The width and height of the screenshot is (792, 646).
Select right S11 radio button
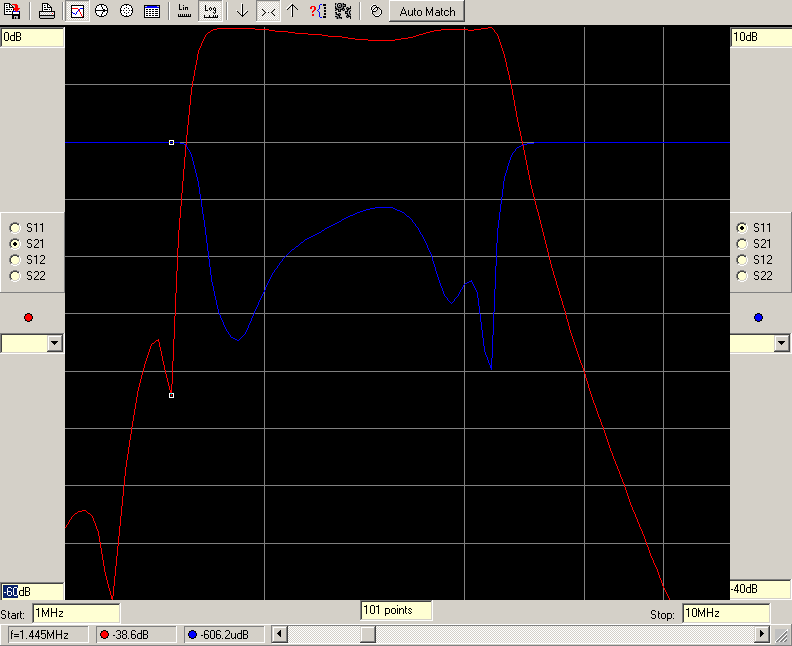[741, 228]
